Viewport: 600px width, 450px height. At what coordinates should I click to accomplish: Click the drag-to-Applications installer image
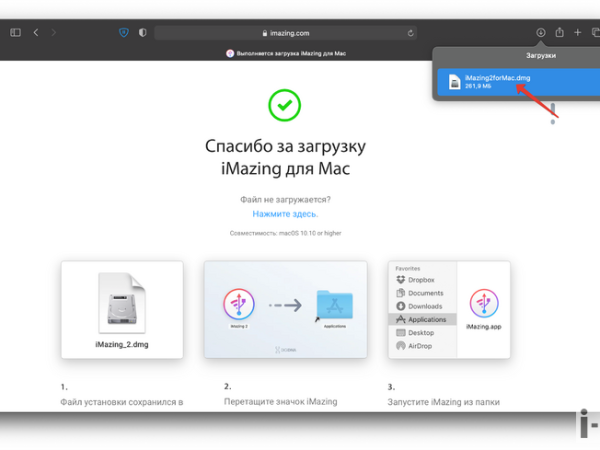tap(286, 309)
